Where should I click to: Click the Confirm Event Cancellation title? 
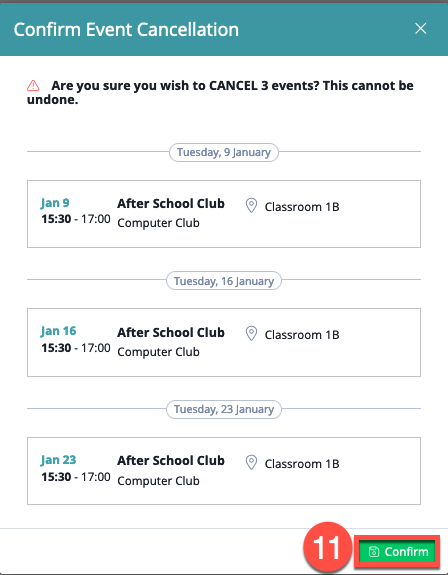pos(126,29)
